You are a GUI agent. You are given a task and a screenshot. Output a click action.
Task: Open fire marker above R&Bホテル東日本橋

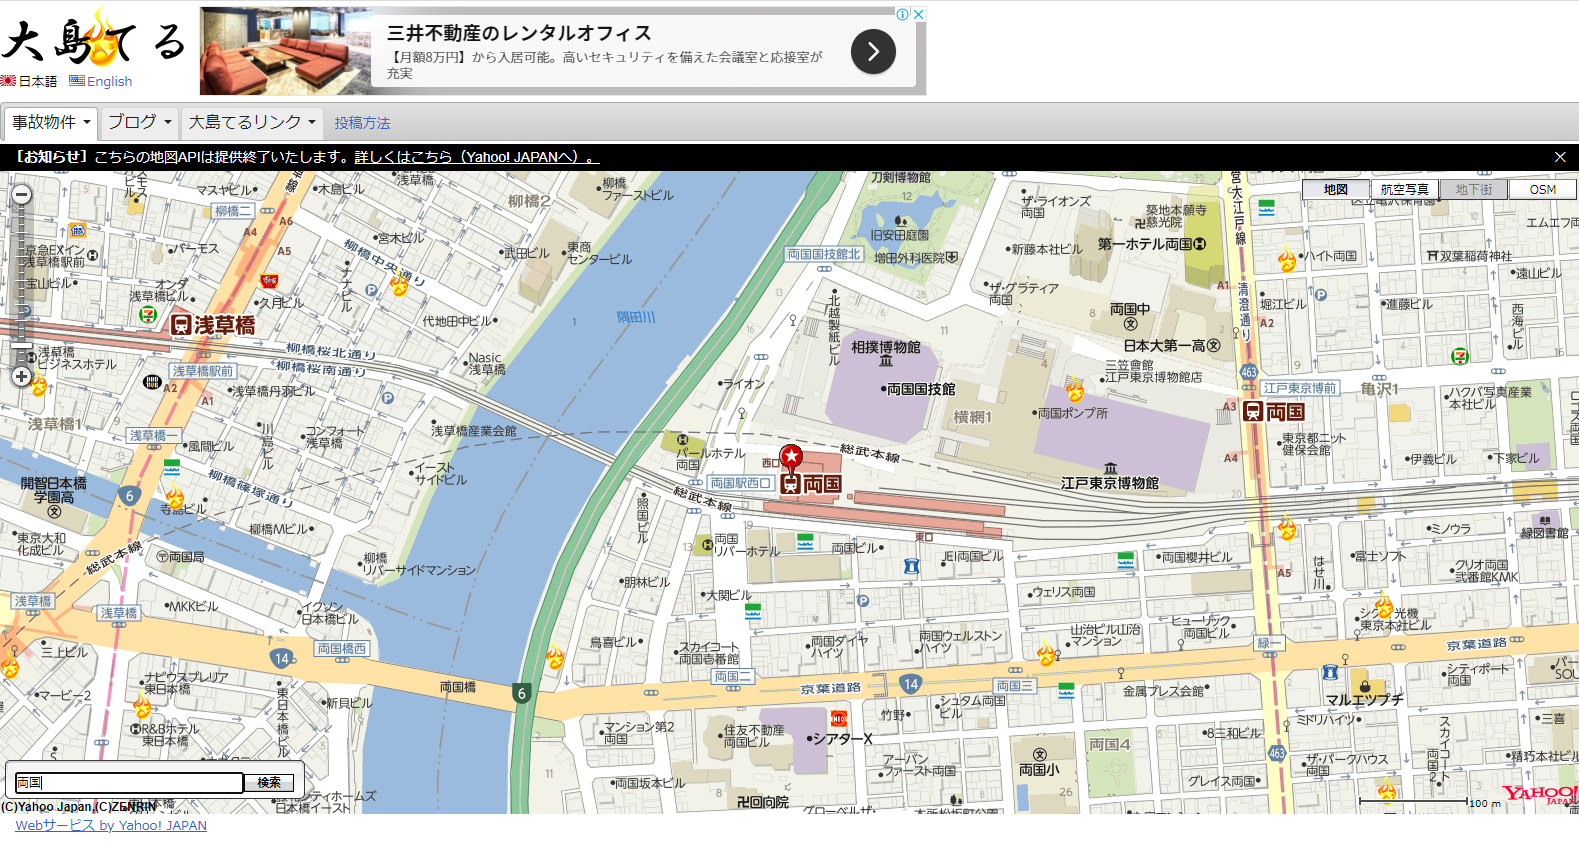[x=142, y=707]
